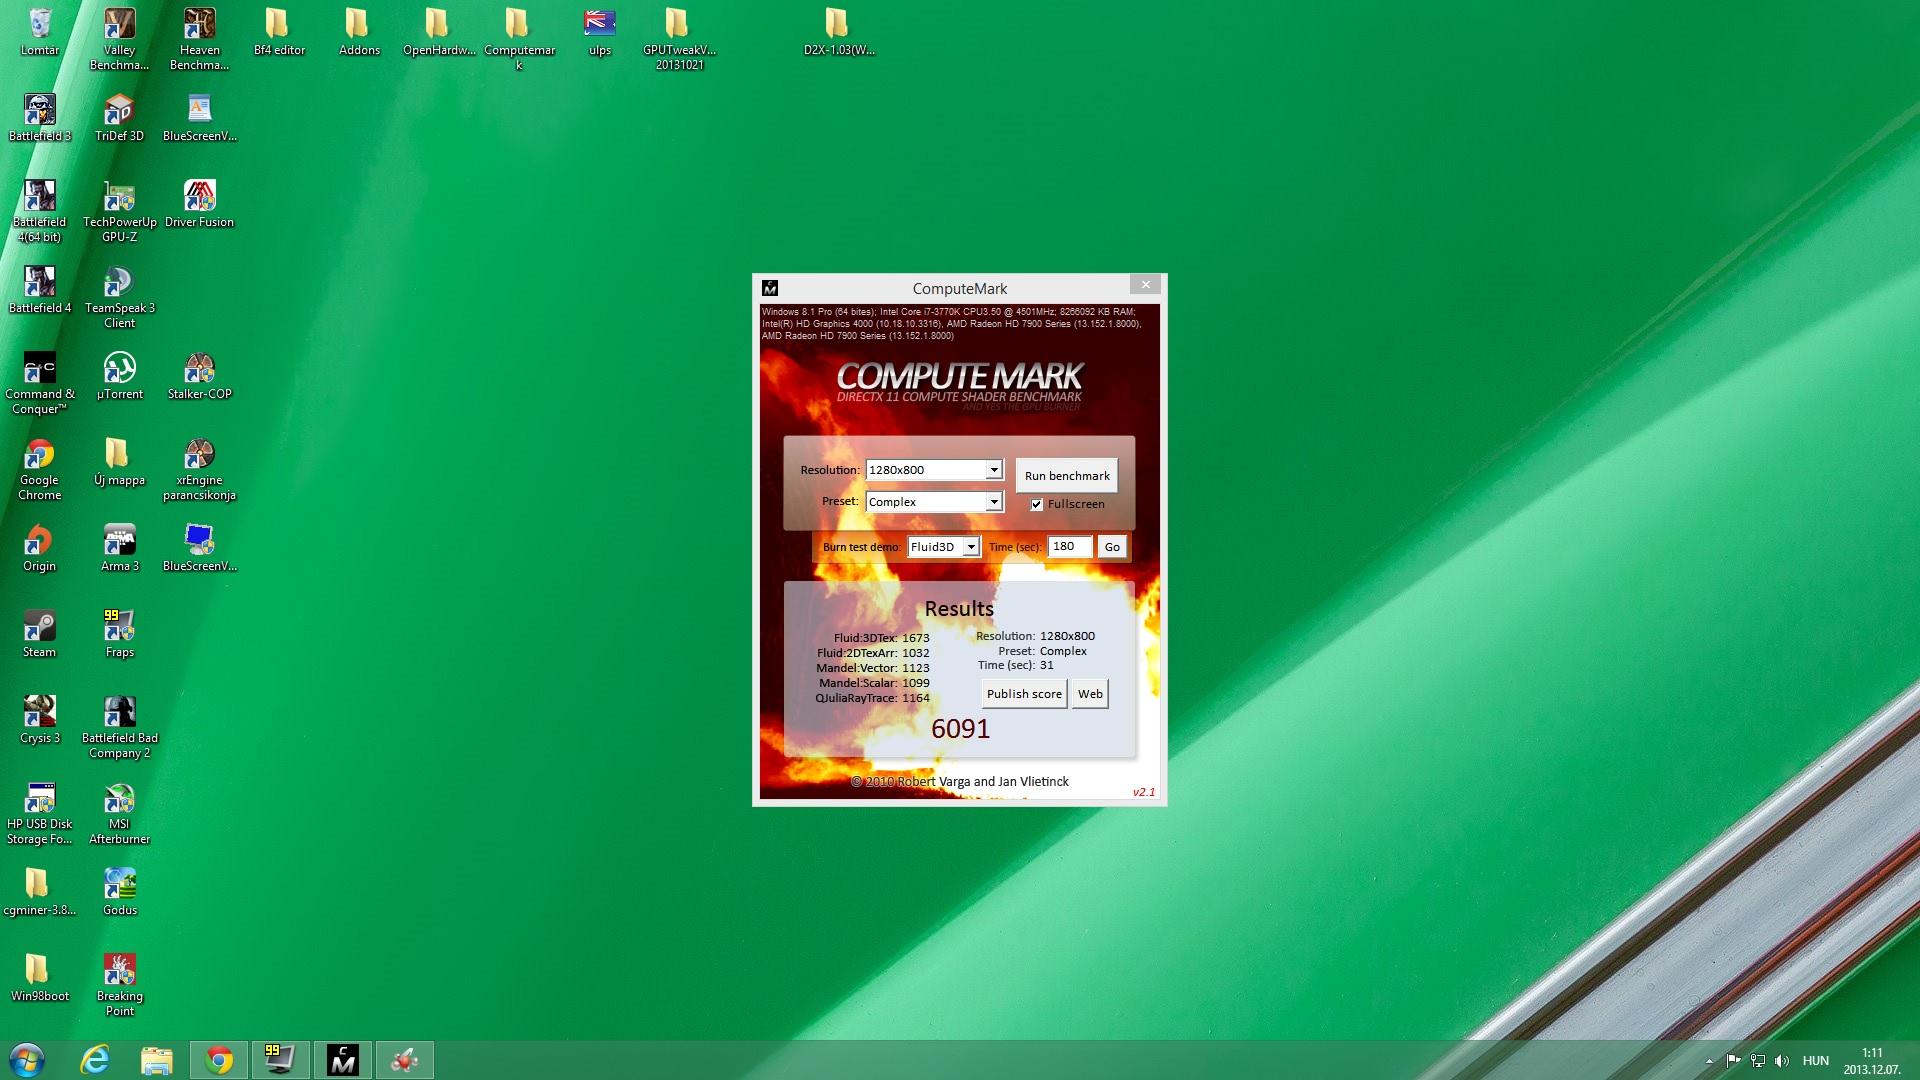Launch Stalker-COP shortcut
The width and height of the screenshot is (1920, 1080).
click(199, 376)
